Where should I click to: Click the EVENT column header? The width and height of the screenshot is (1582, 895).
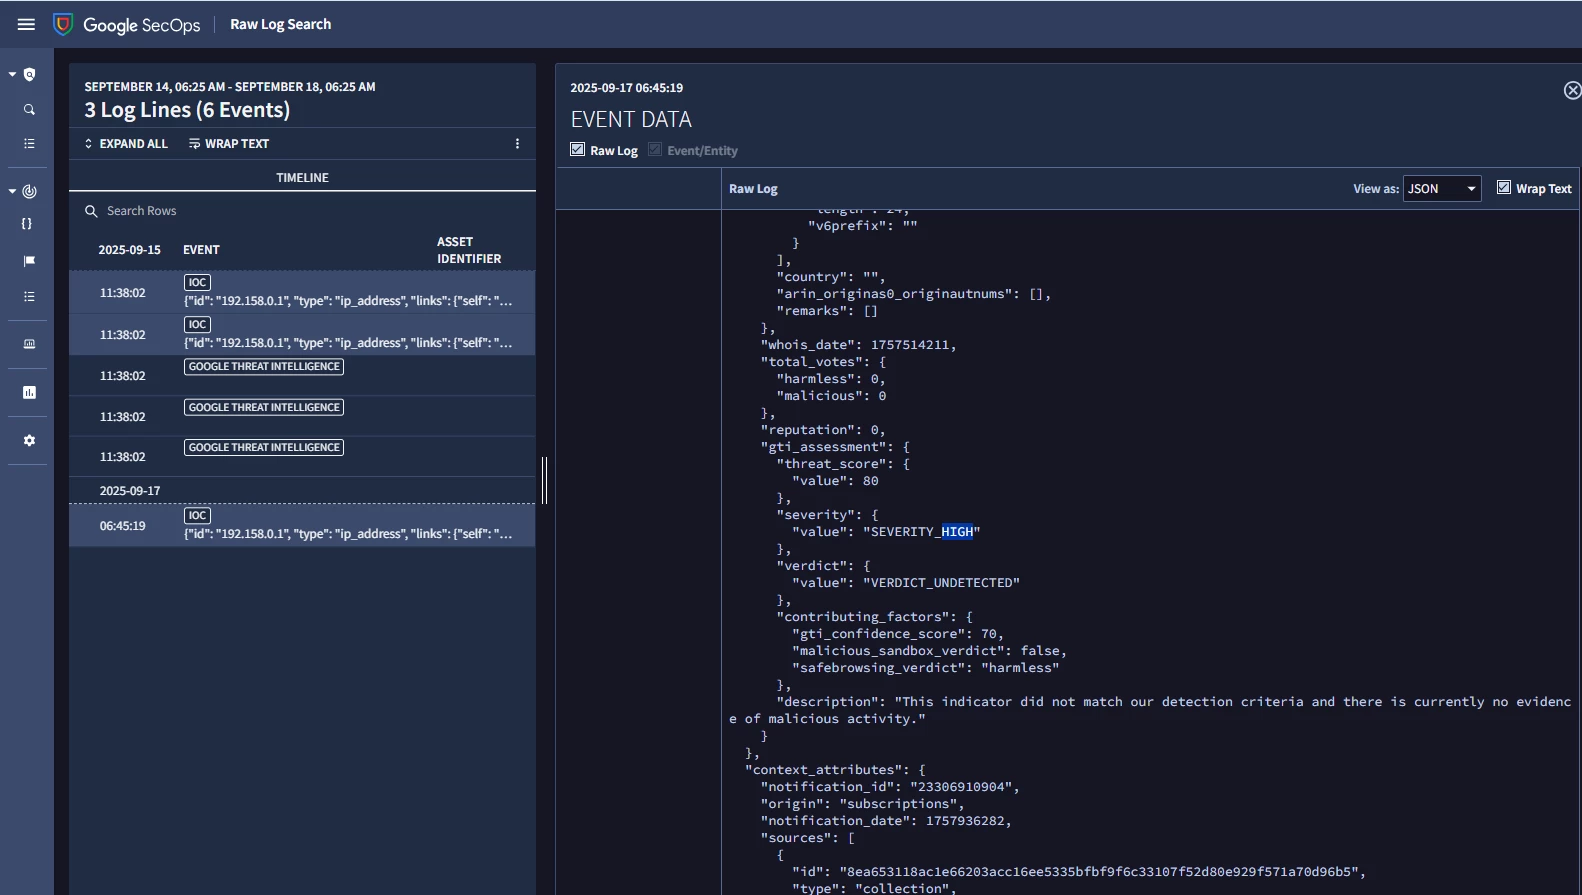click(201, 250)
